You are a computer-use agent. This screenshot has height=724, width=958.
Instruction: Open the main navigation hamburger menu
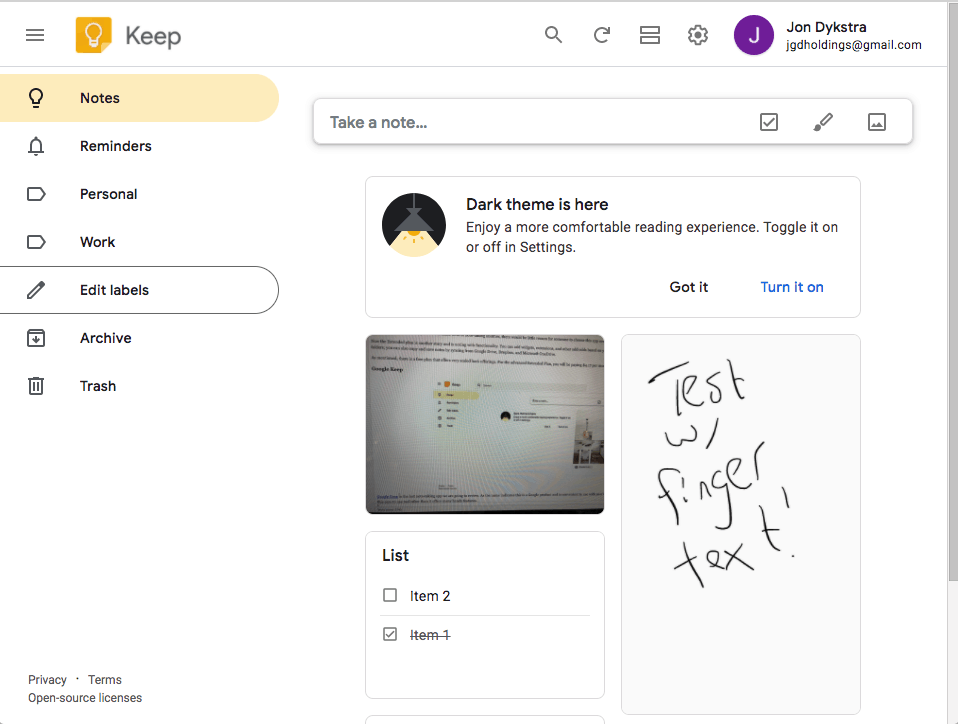pos(35,34)
